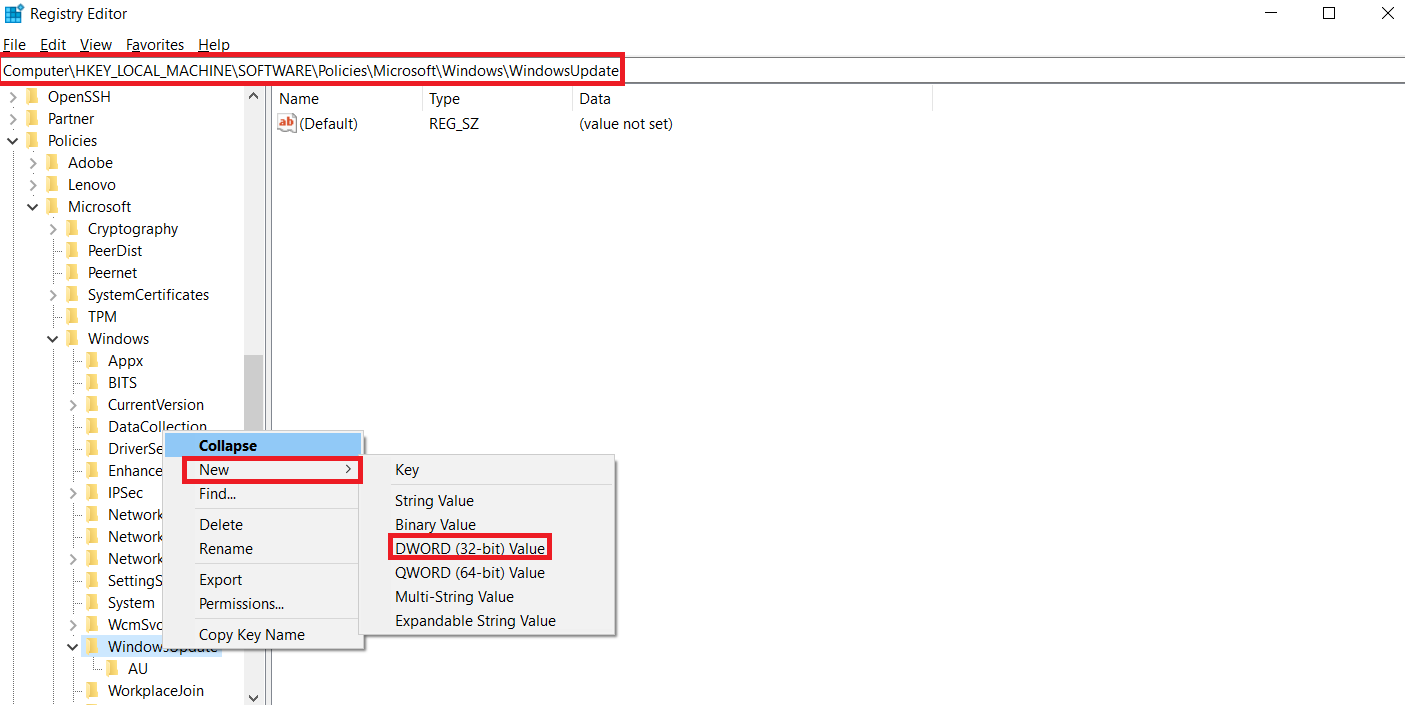Click the Name column header
The image size is (1405, 705).
[x=347, y=99]
